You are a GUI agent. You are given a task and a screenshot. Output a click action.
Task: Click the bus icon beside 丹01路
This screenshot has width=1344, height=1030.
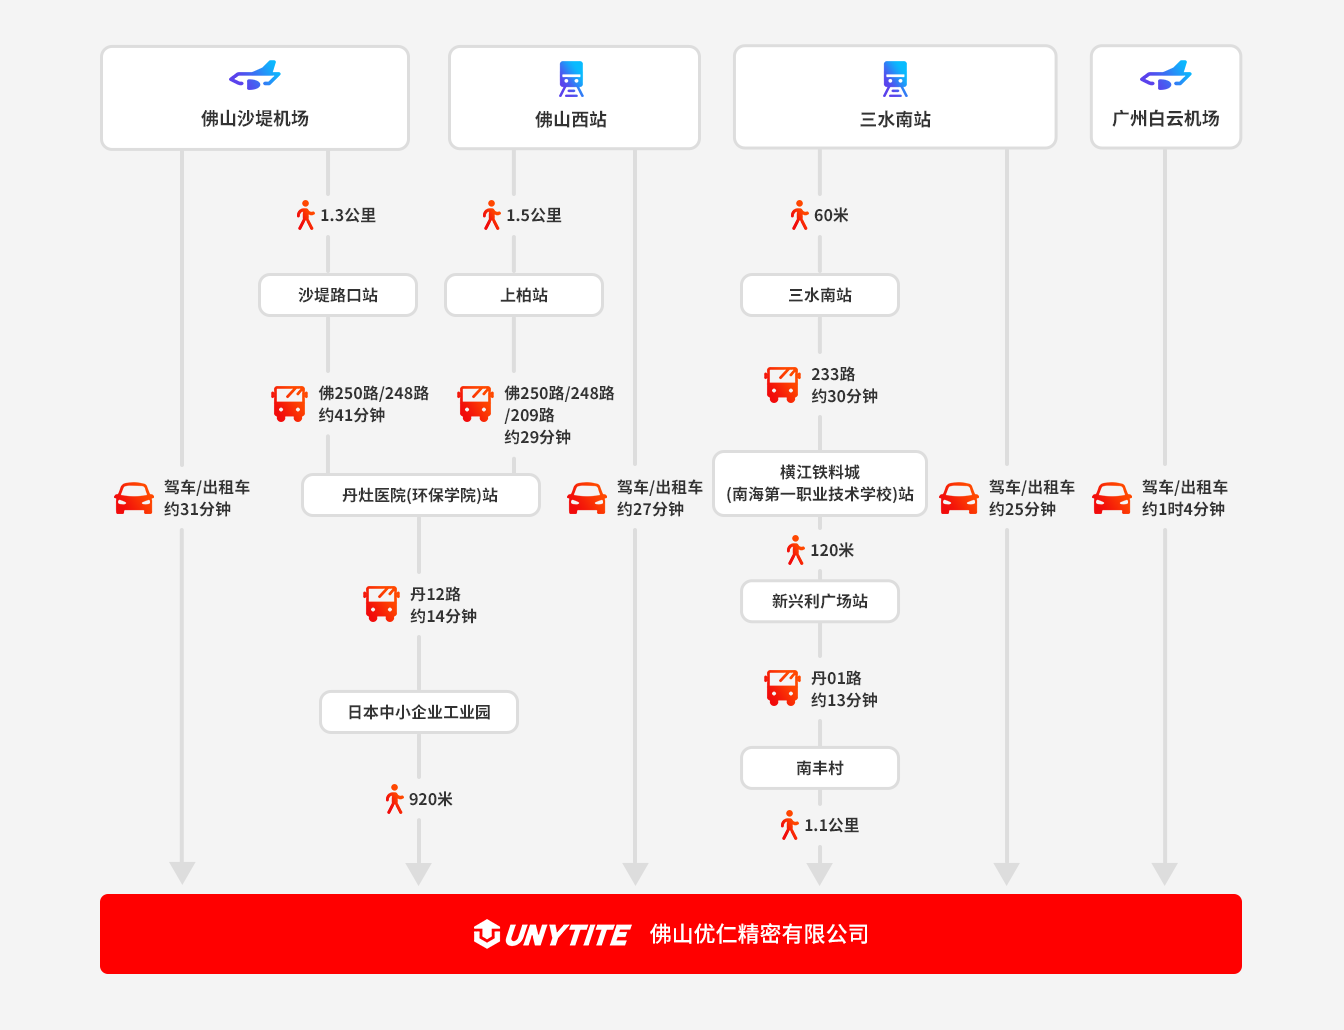click(782, 688)
